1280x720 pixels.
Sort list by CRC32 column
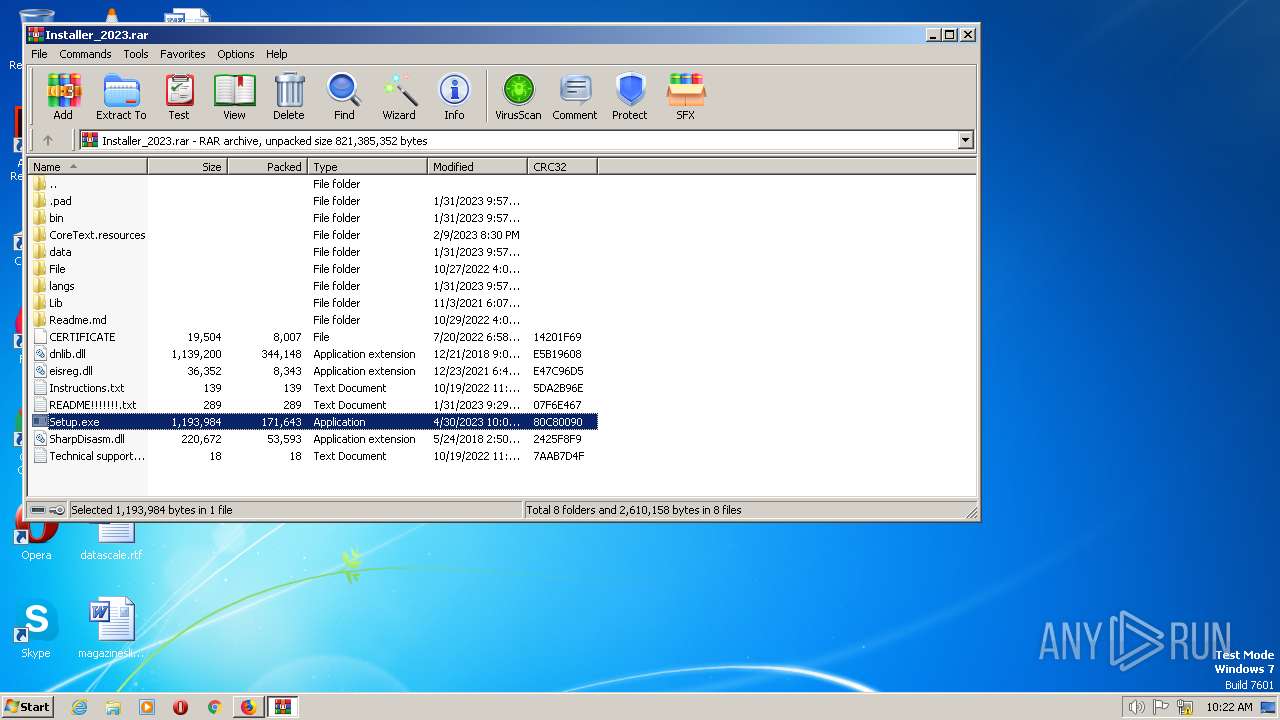[563, 167]
